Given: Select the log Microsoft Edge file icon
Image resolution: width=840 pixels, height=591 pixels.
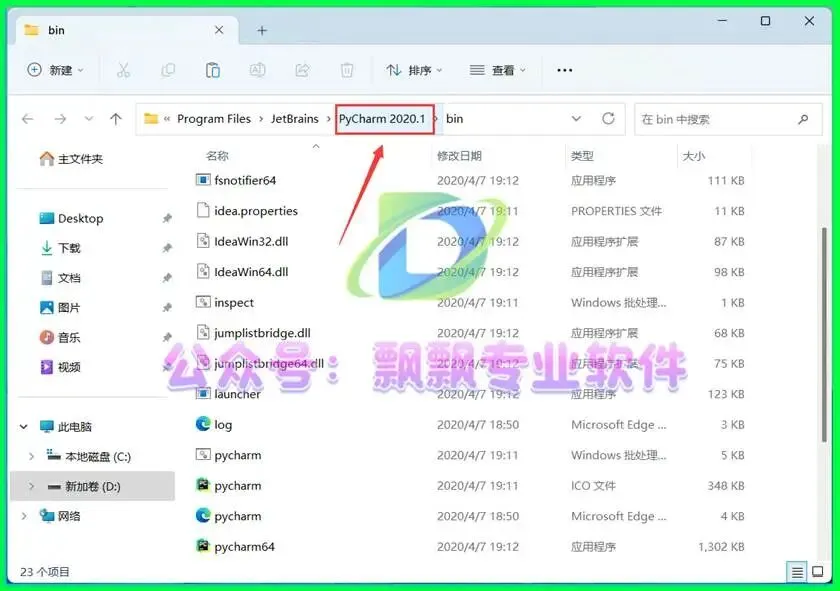Looking at the screenshot, I should point(202,424).
